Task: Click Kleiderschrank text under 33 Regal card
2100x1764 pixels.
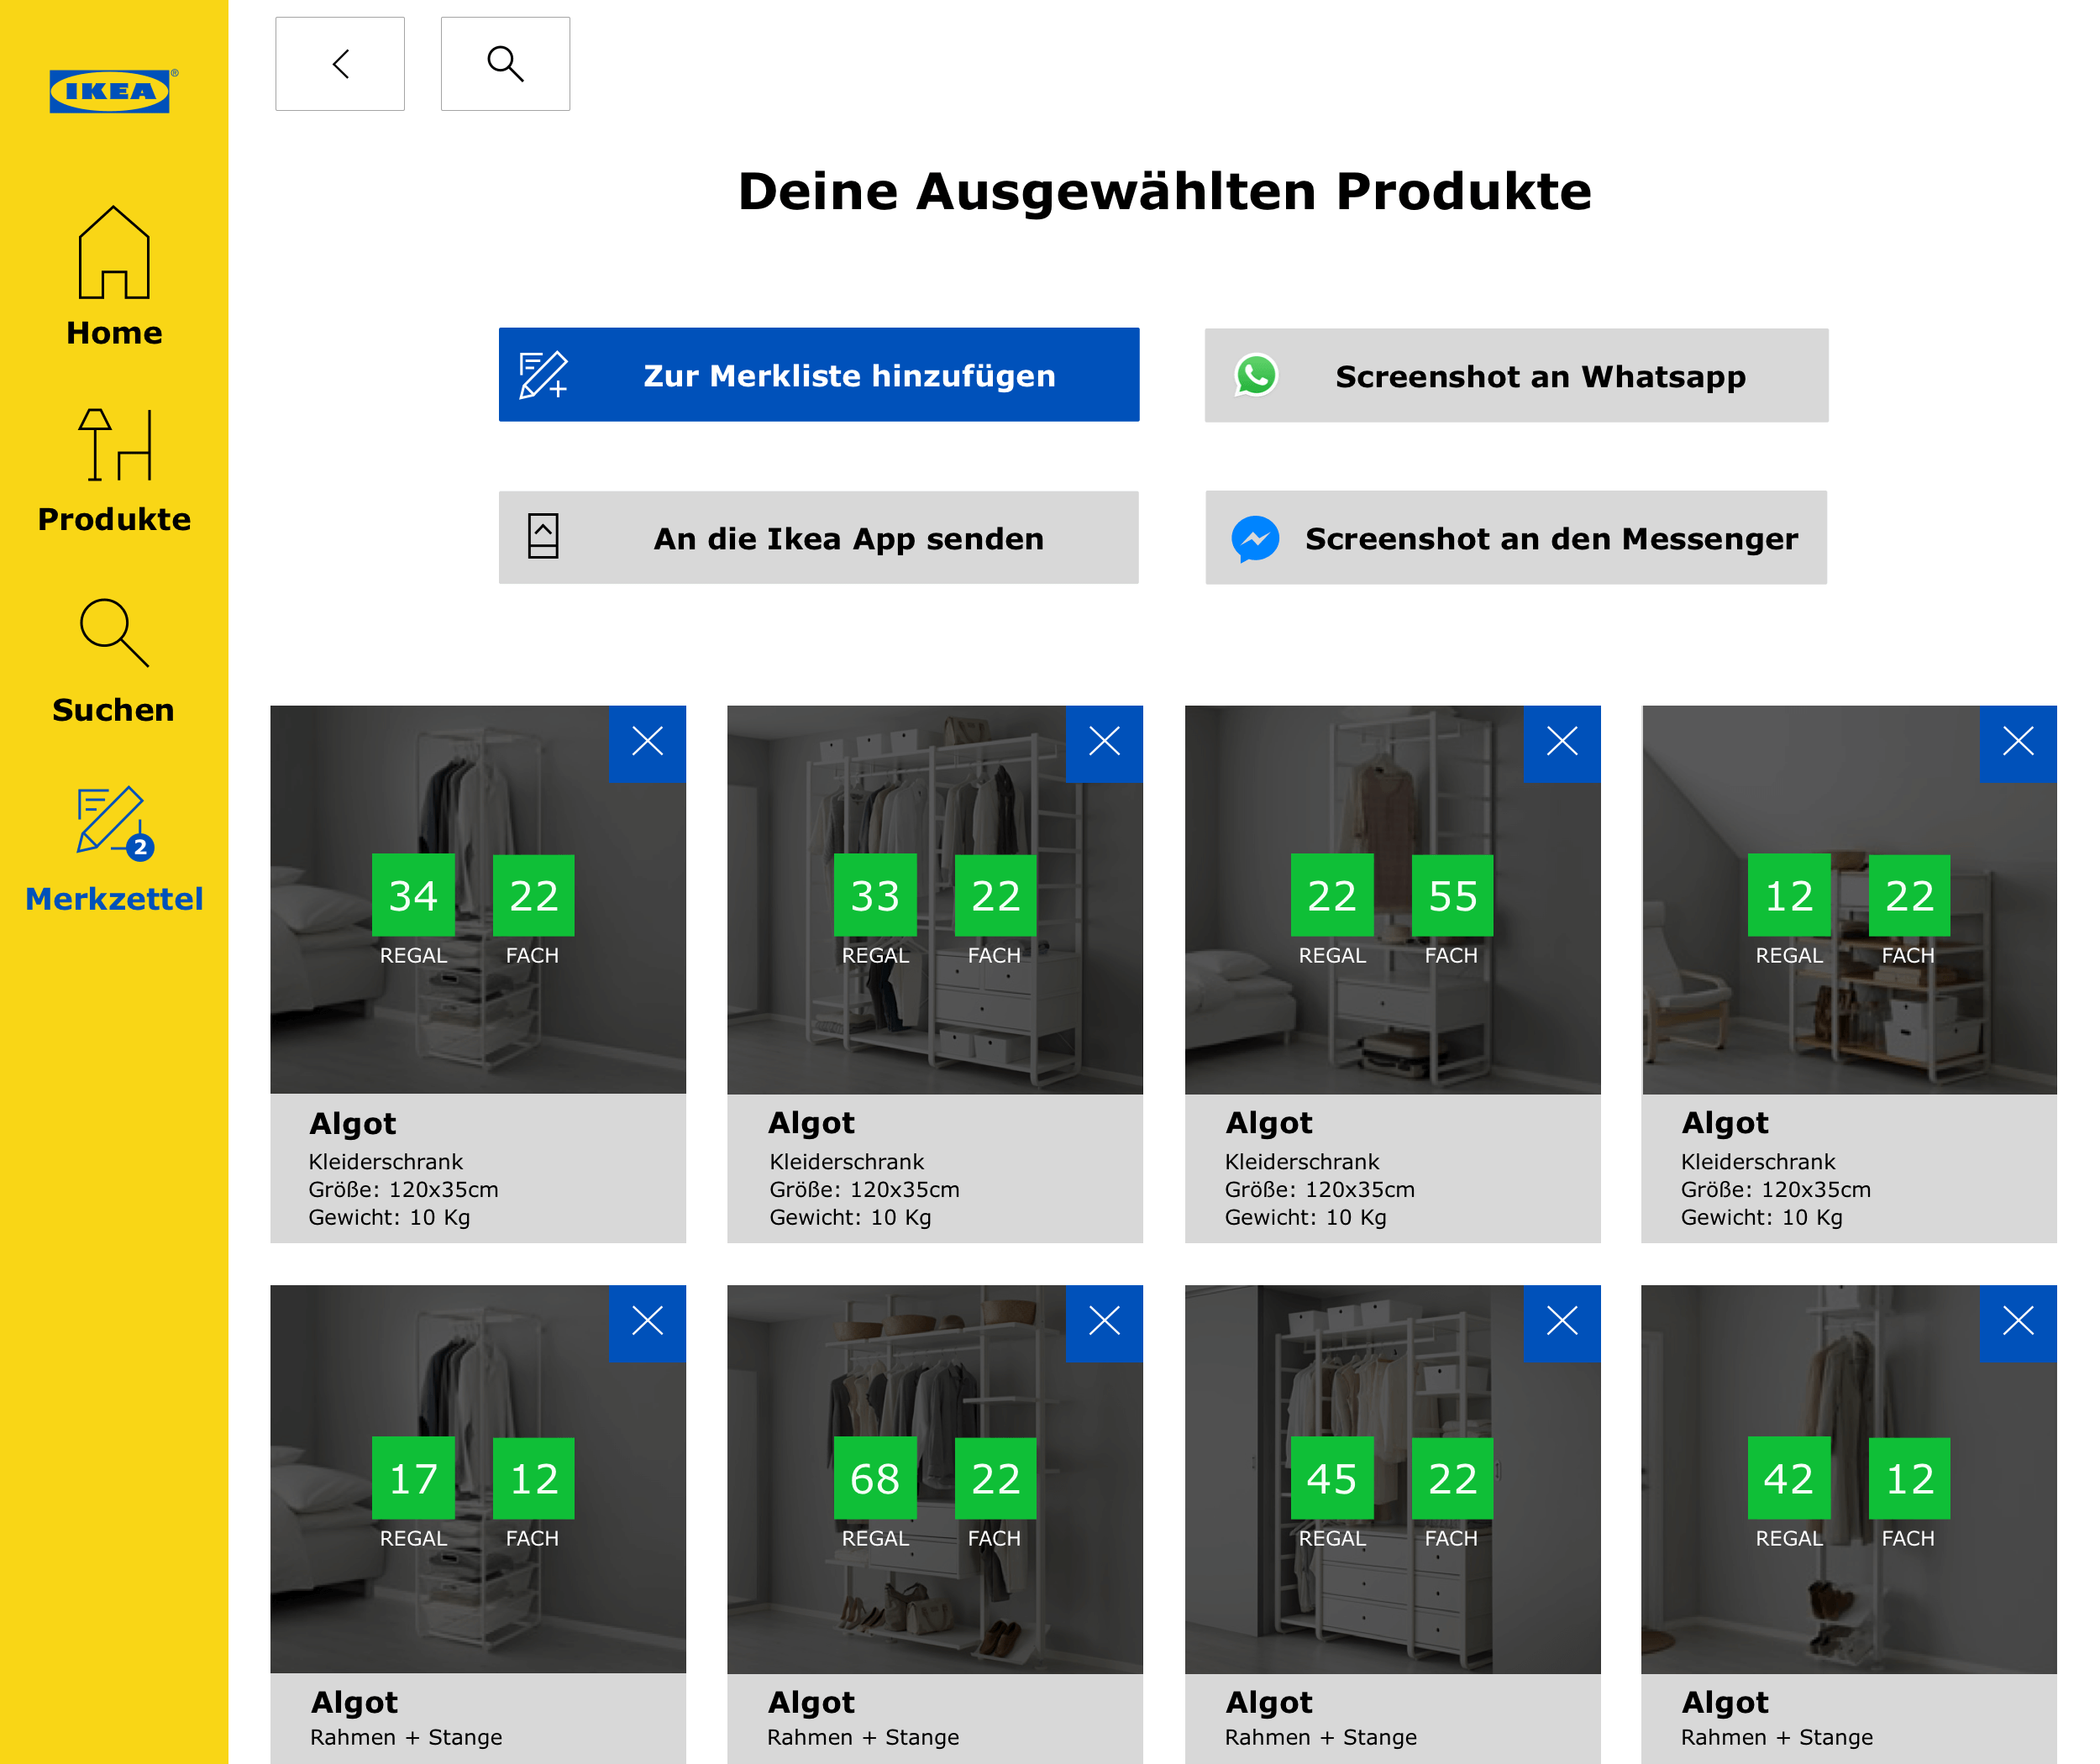Action: click(x=847, y=1161)
